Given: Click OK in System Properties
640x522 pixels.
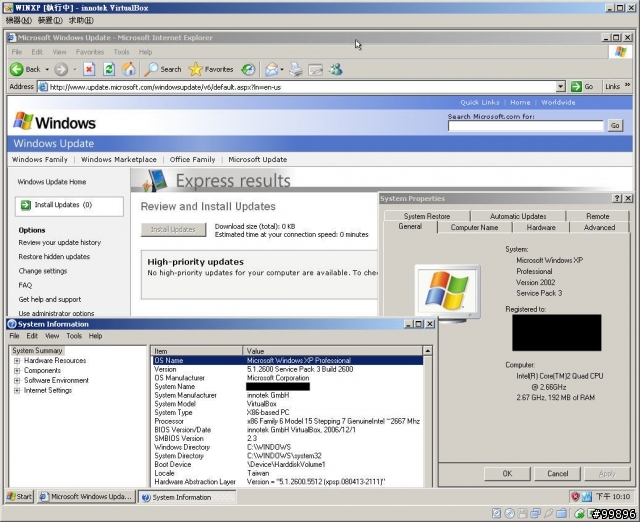Looking at the screenshot, I should click(507, 473).
